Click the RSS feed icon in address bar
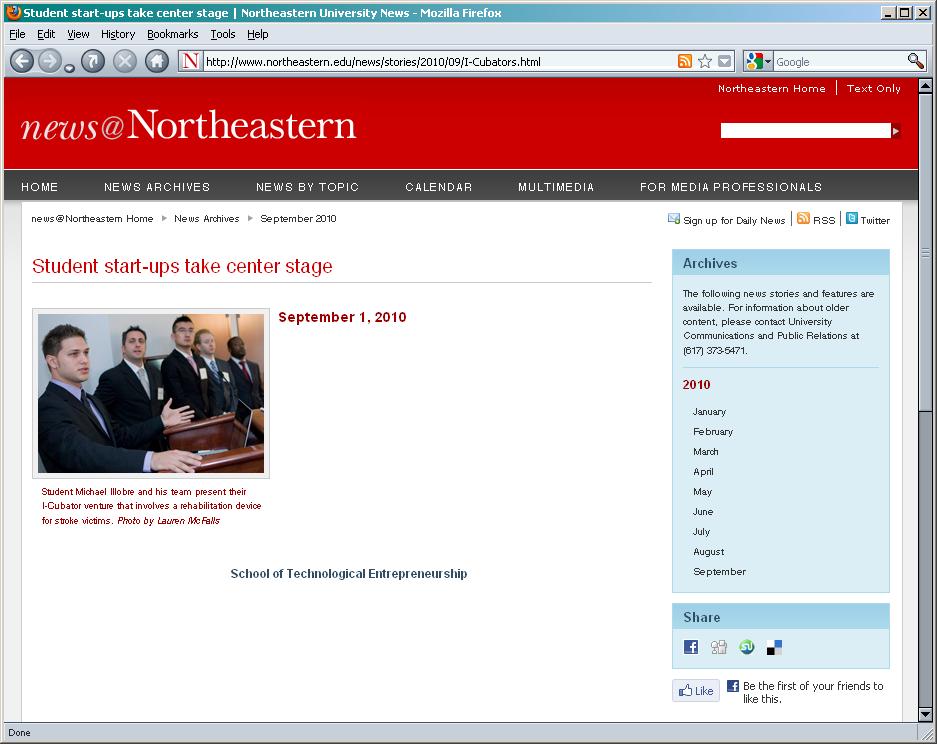937x744 pixels. coord(685,61)
